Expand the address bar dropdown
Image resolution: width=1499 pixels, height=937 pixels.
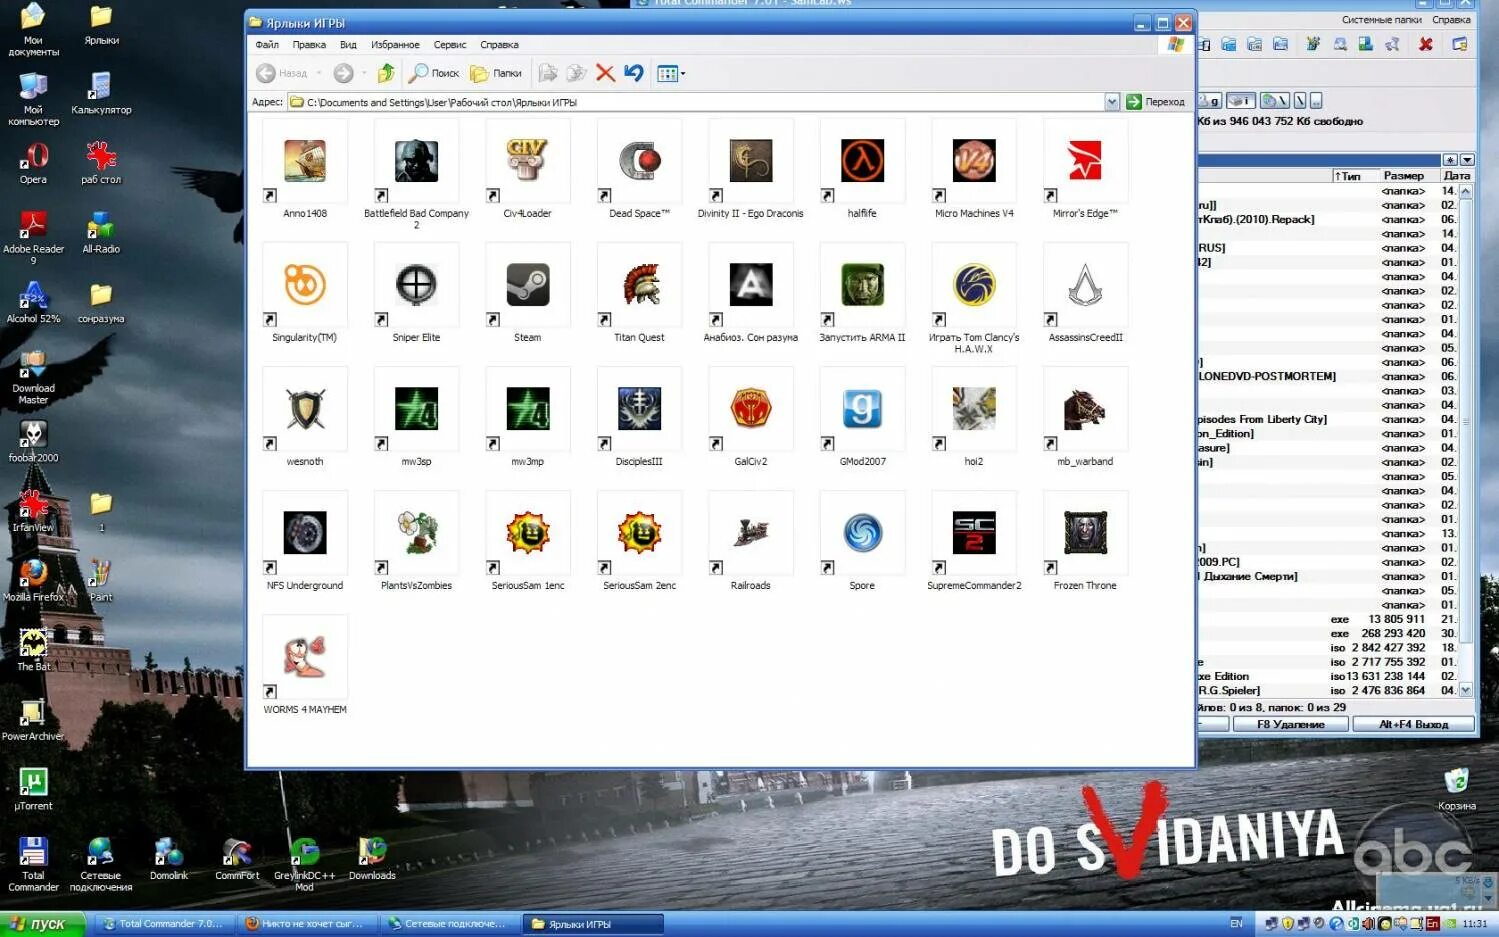(x=1112, y=102)
